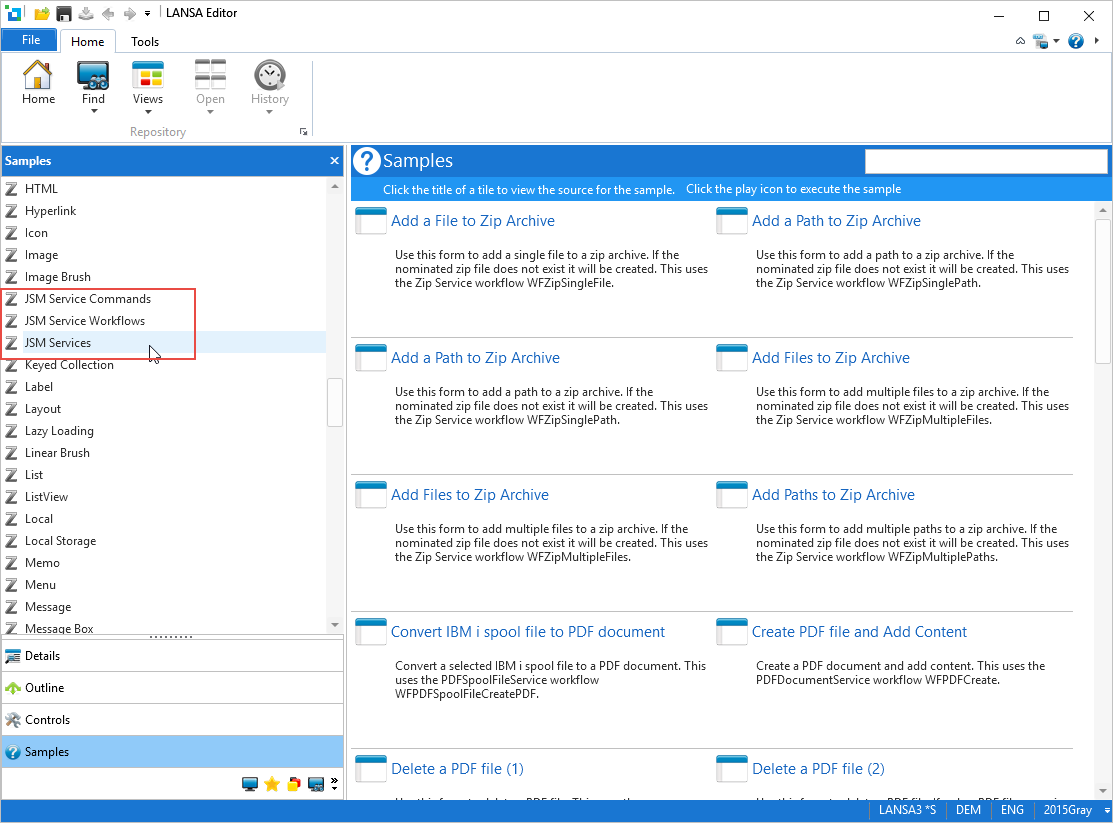This screenshot has width=1113, height=823.
Task: Expand the History dropdown arrow
Action: point(270,111)
